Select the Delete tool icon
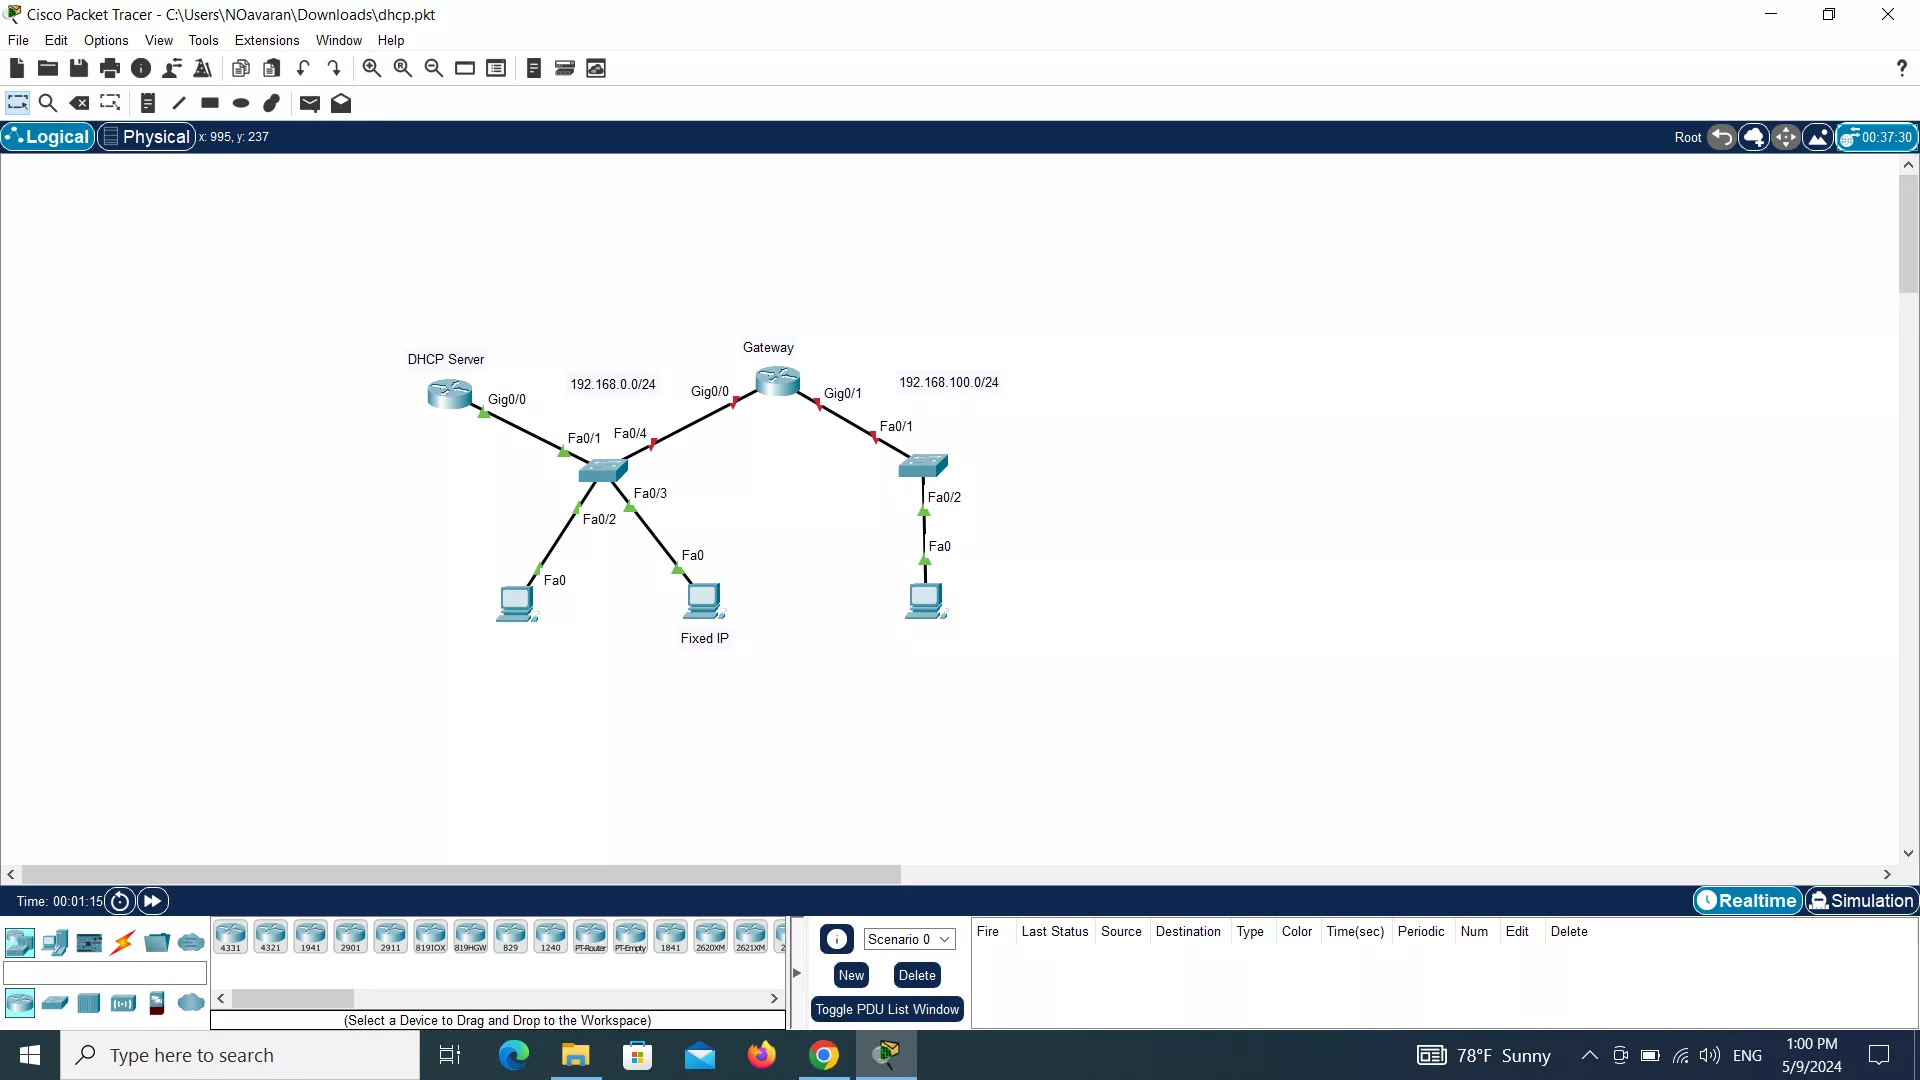 pyautogui.click(x=79, y=103)
